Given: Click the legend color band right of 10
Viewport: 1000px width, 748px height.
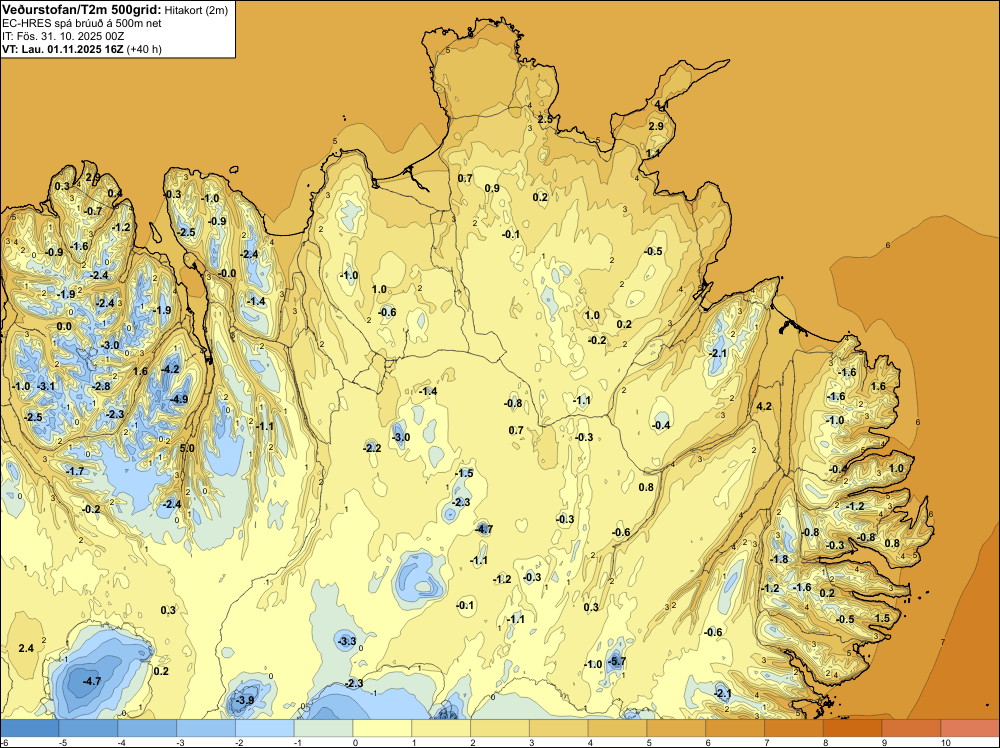Looking at the screenshot, I should coord(970,728).
